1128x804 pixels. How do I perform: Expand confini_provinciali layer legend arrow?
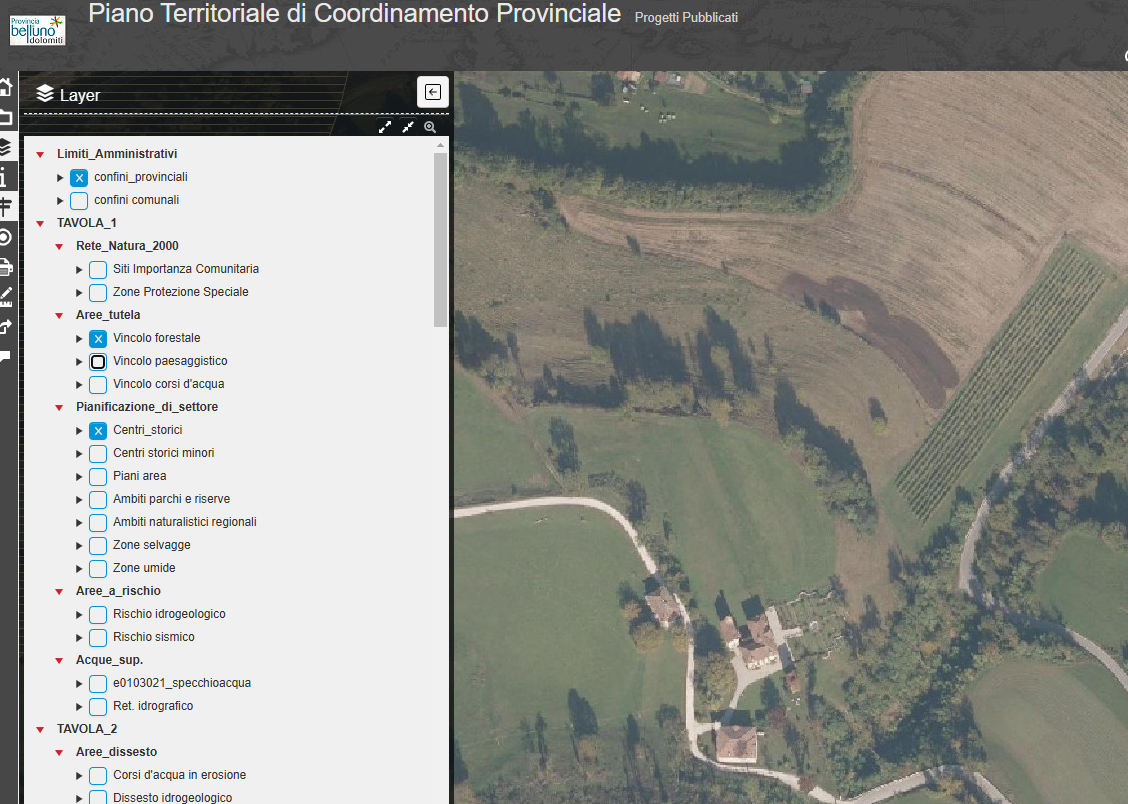coord(60,178)
